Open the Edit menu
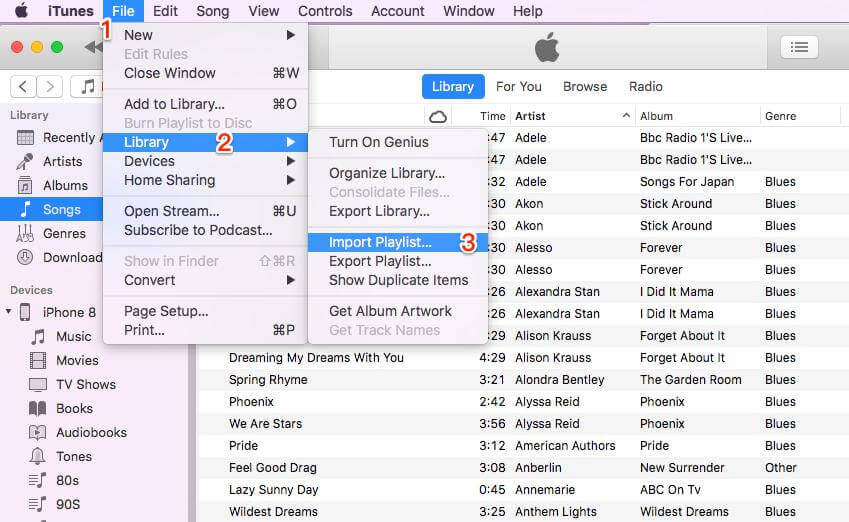 165,11
